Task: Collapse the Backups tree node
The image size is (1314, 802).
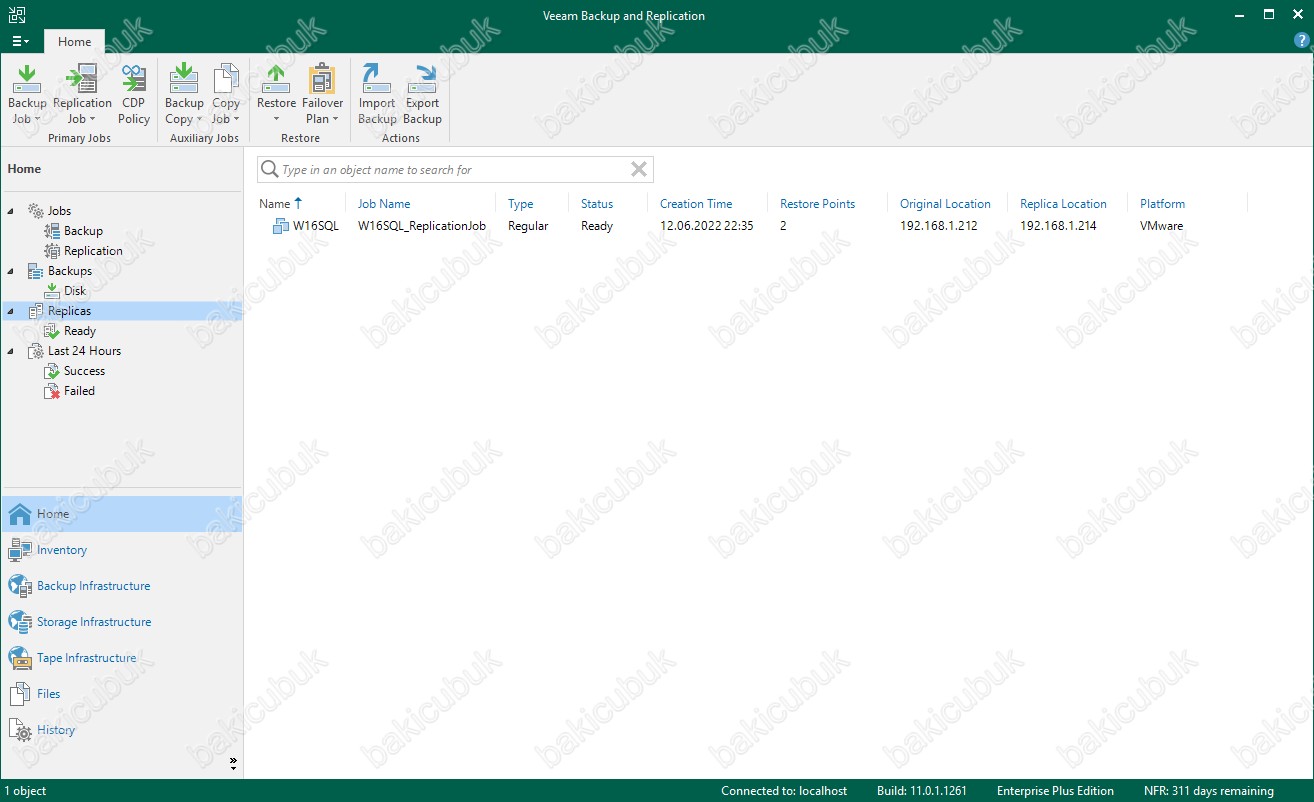Action: [11, 271]
